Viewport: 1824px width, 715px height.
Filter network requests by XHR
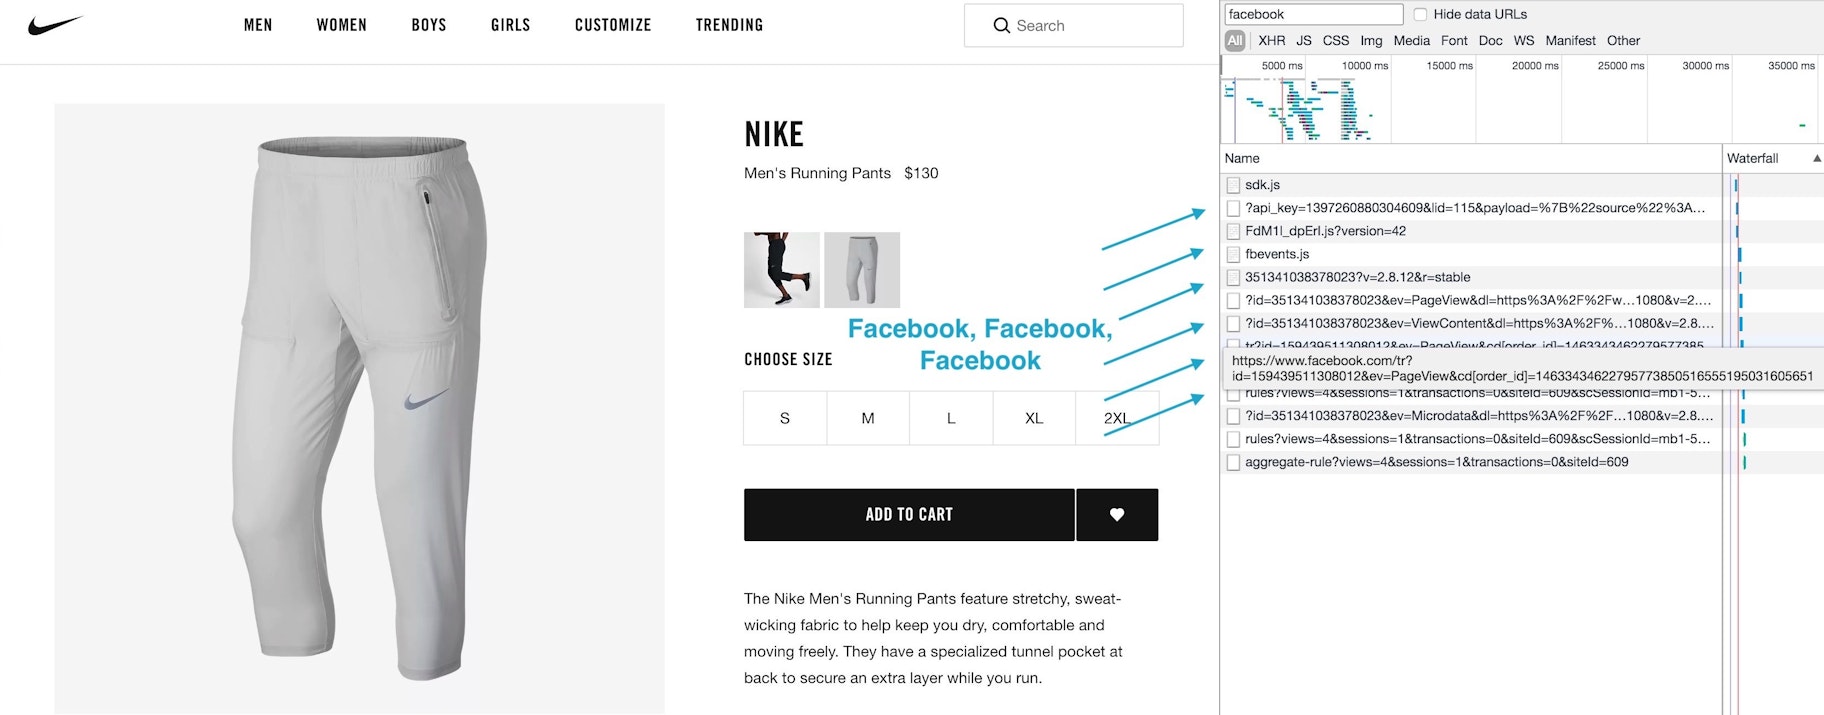pos(1271,41)
